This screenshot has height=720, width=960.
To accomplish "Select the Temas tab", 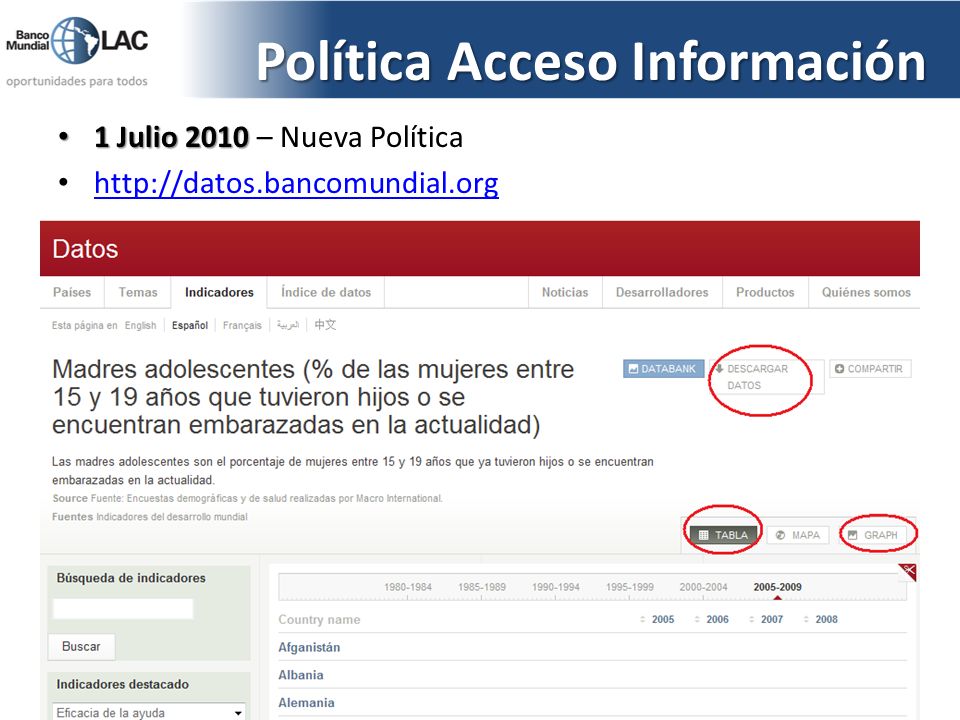I will point(138,293).
